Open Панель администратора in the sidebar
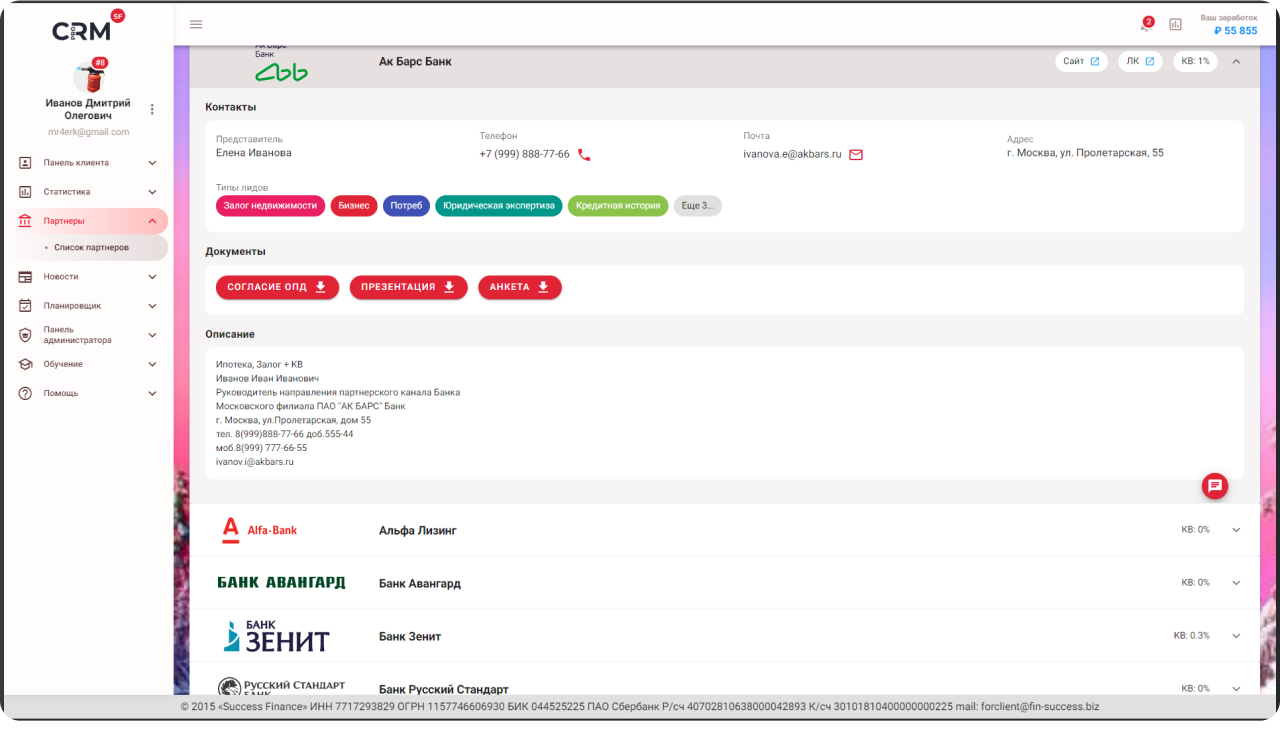The image size is (1280, 745). coord(88,335)
